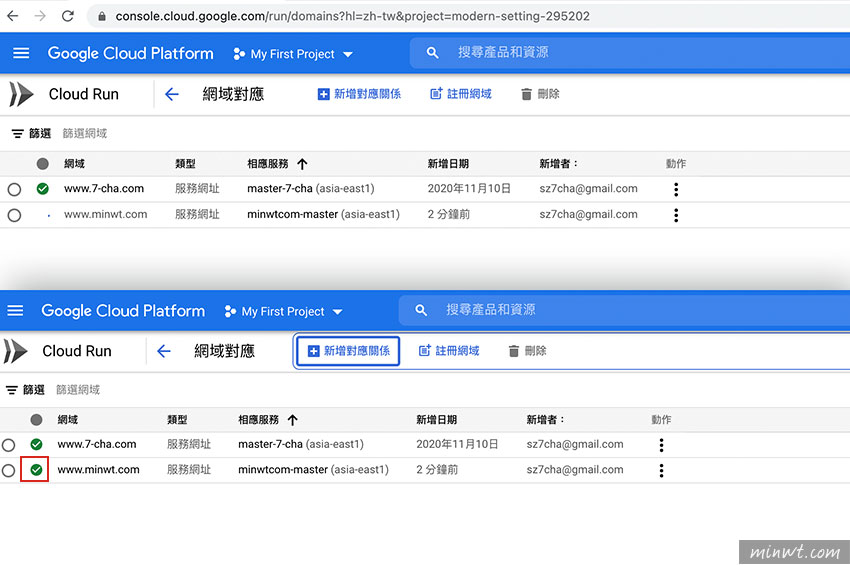Select radio button for www.7-cha.com in upper table
Screen dimensions: 850x565
15,189
